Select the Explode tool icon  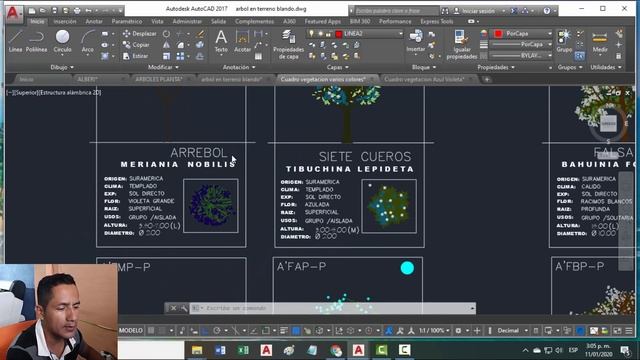point(200,45)
